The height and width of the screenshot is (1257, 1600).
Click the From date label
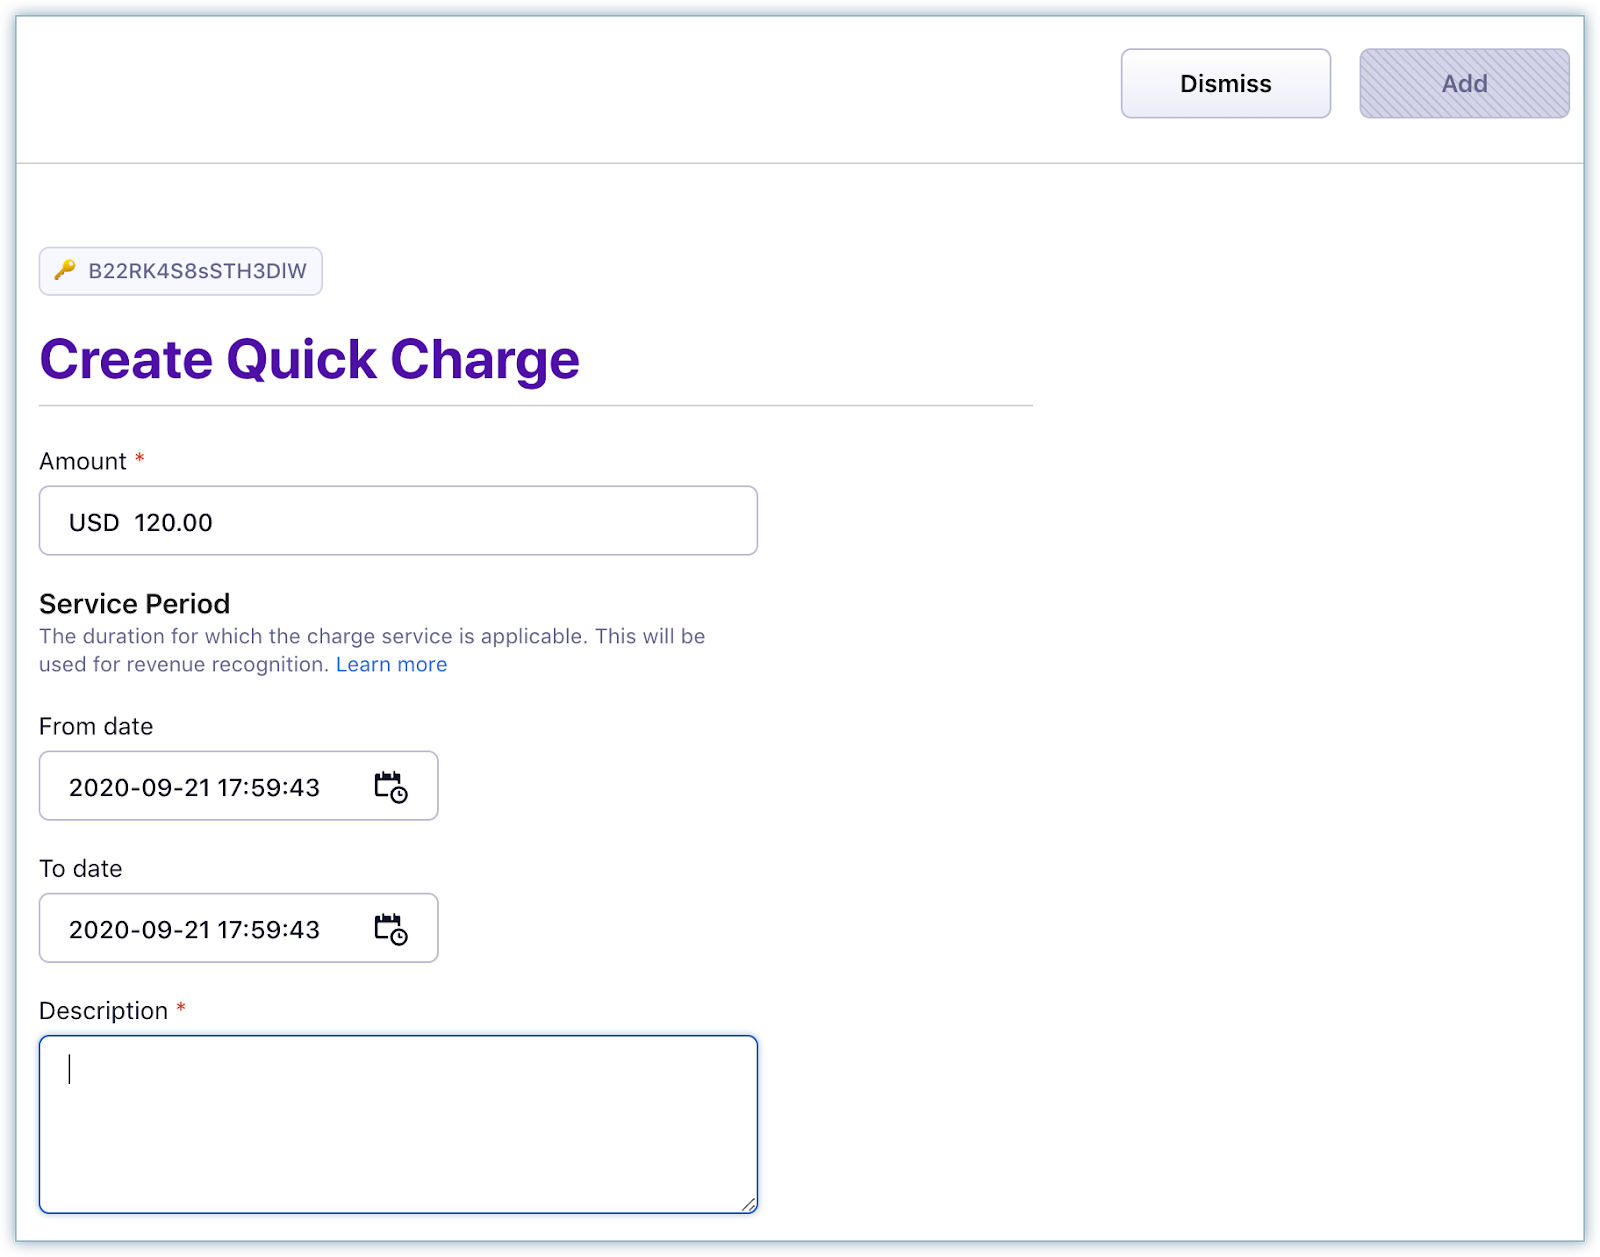96,726
